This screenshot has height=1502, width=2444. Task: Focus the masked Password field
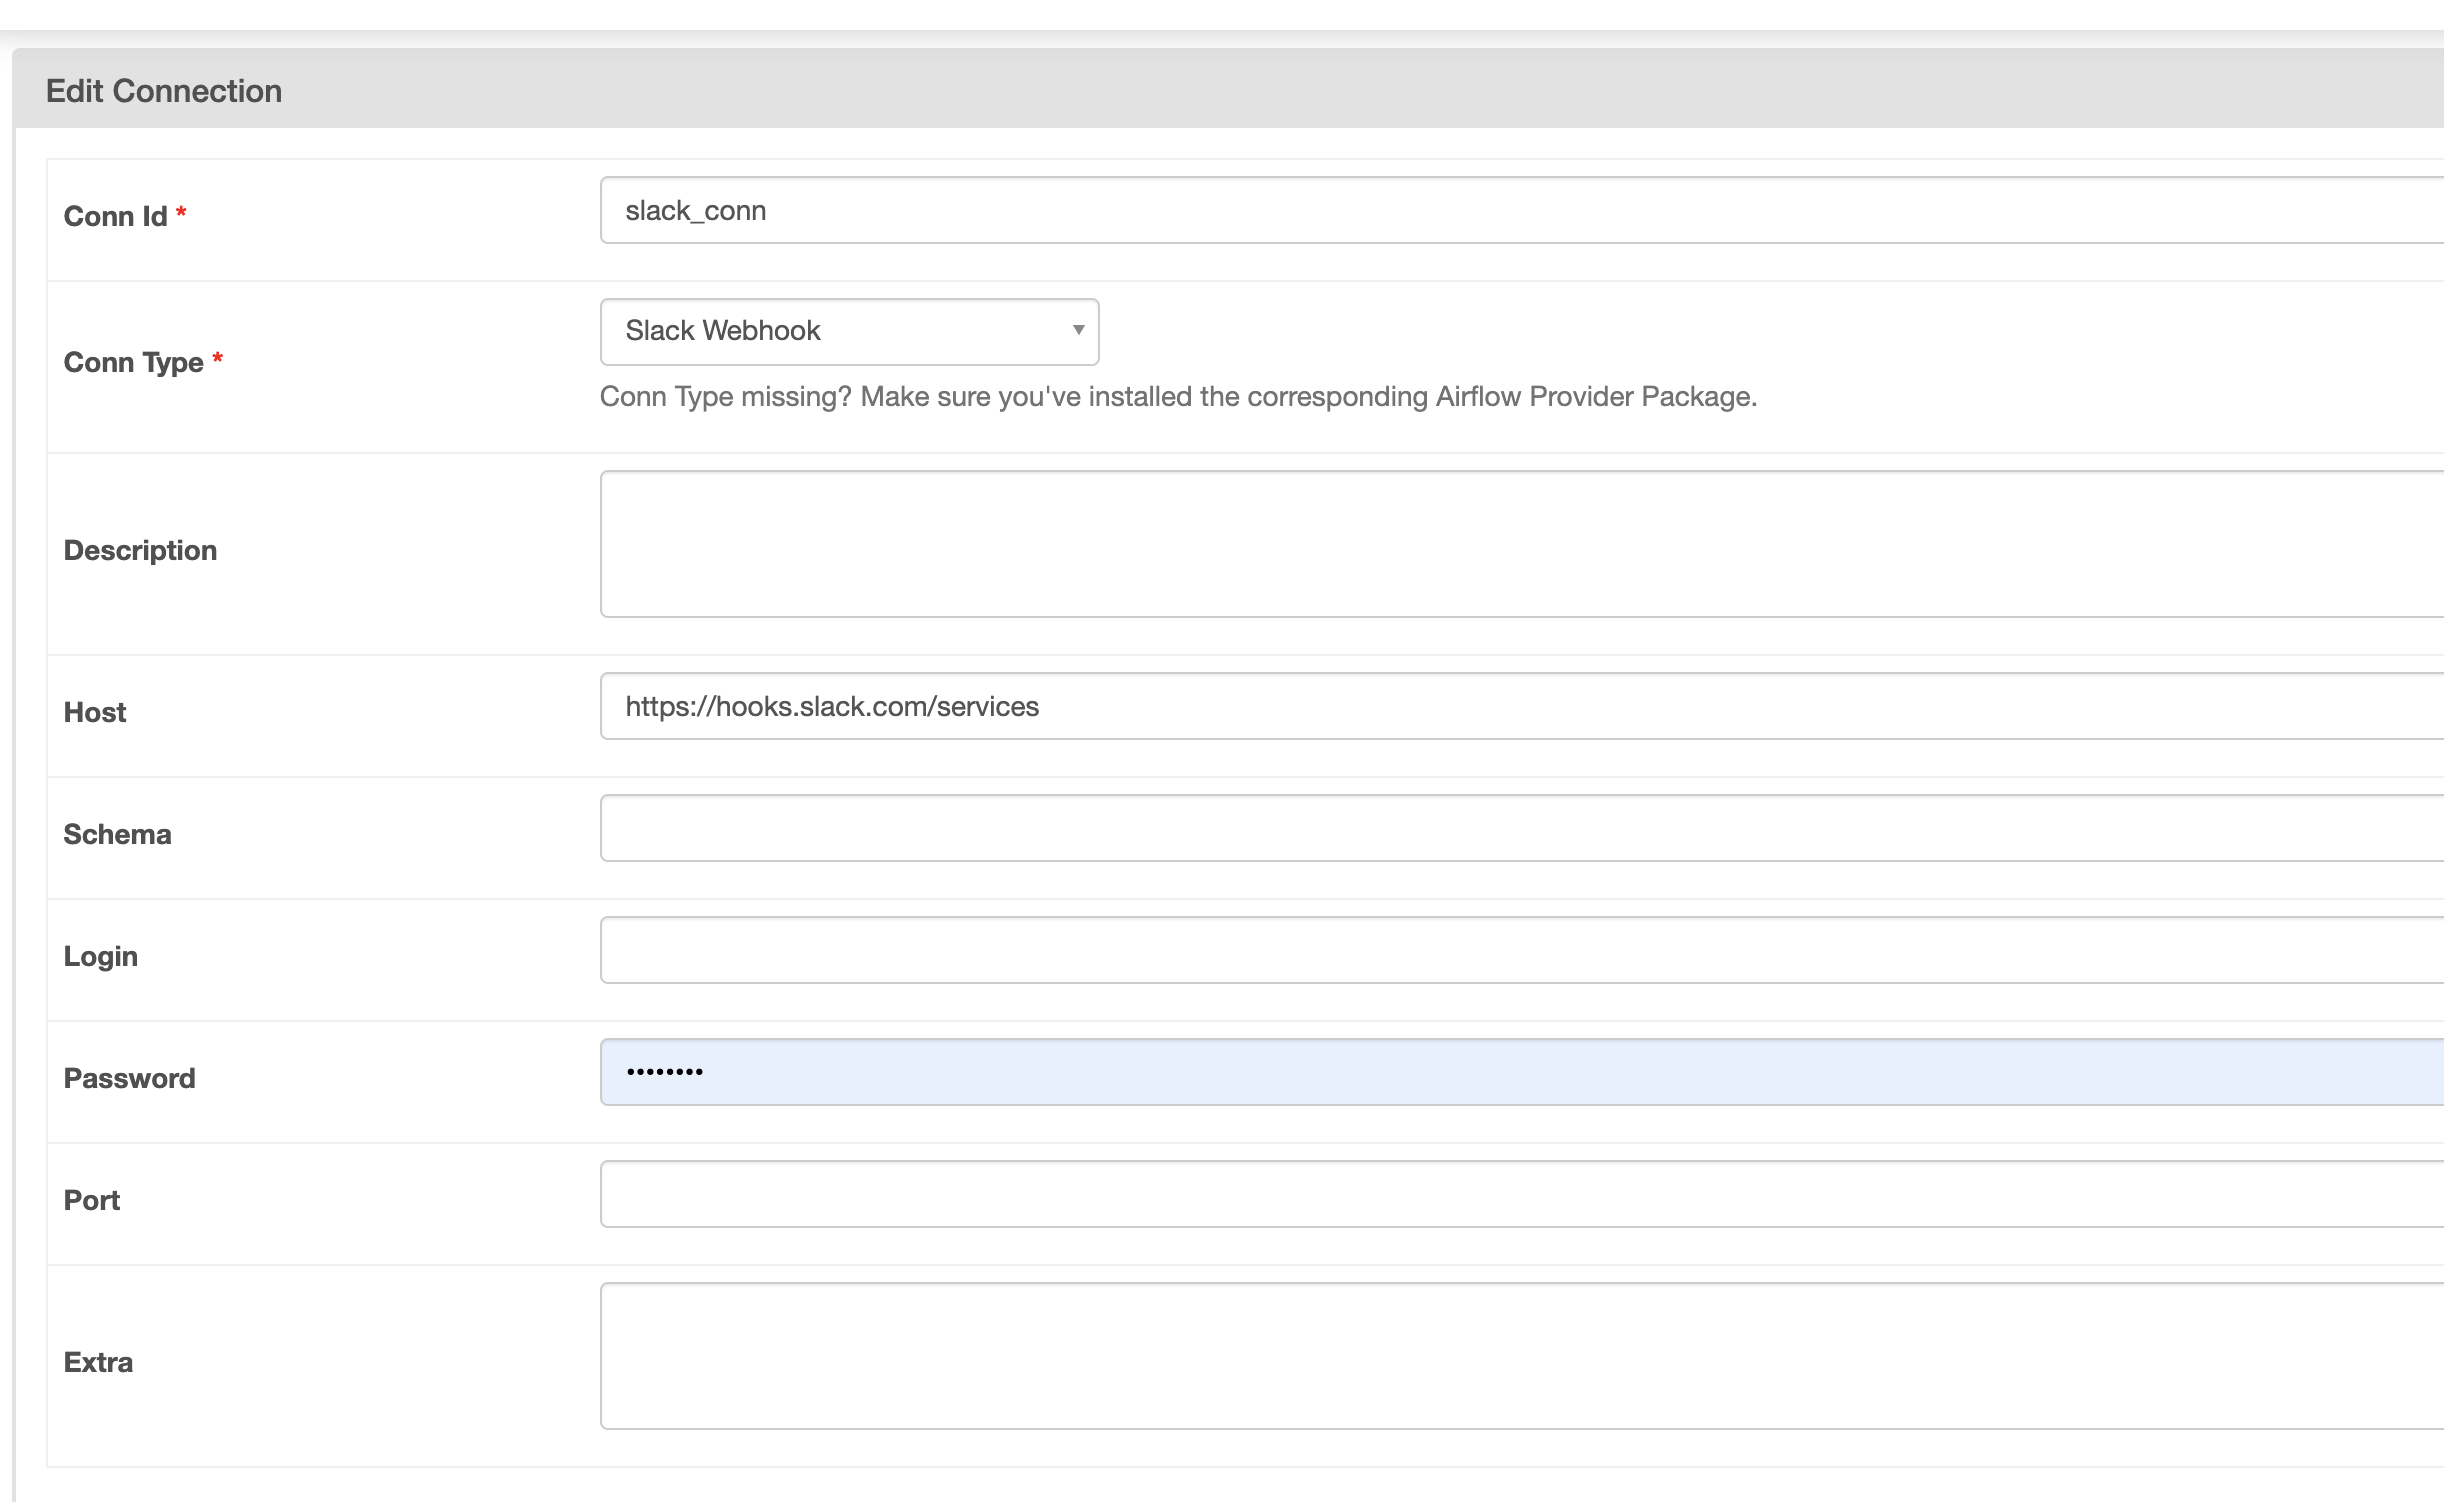(x=1520, y=1072)
